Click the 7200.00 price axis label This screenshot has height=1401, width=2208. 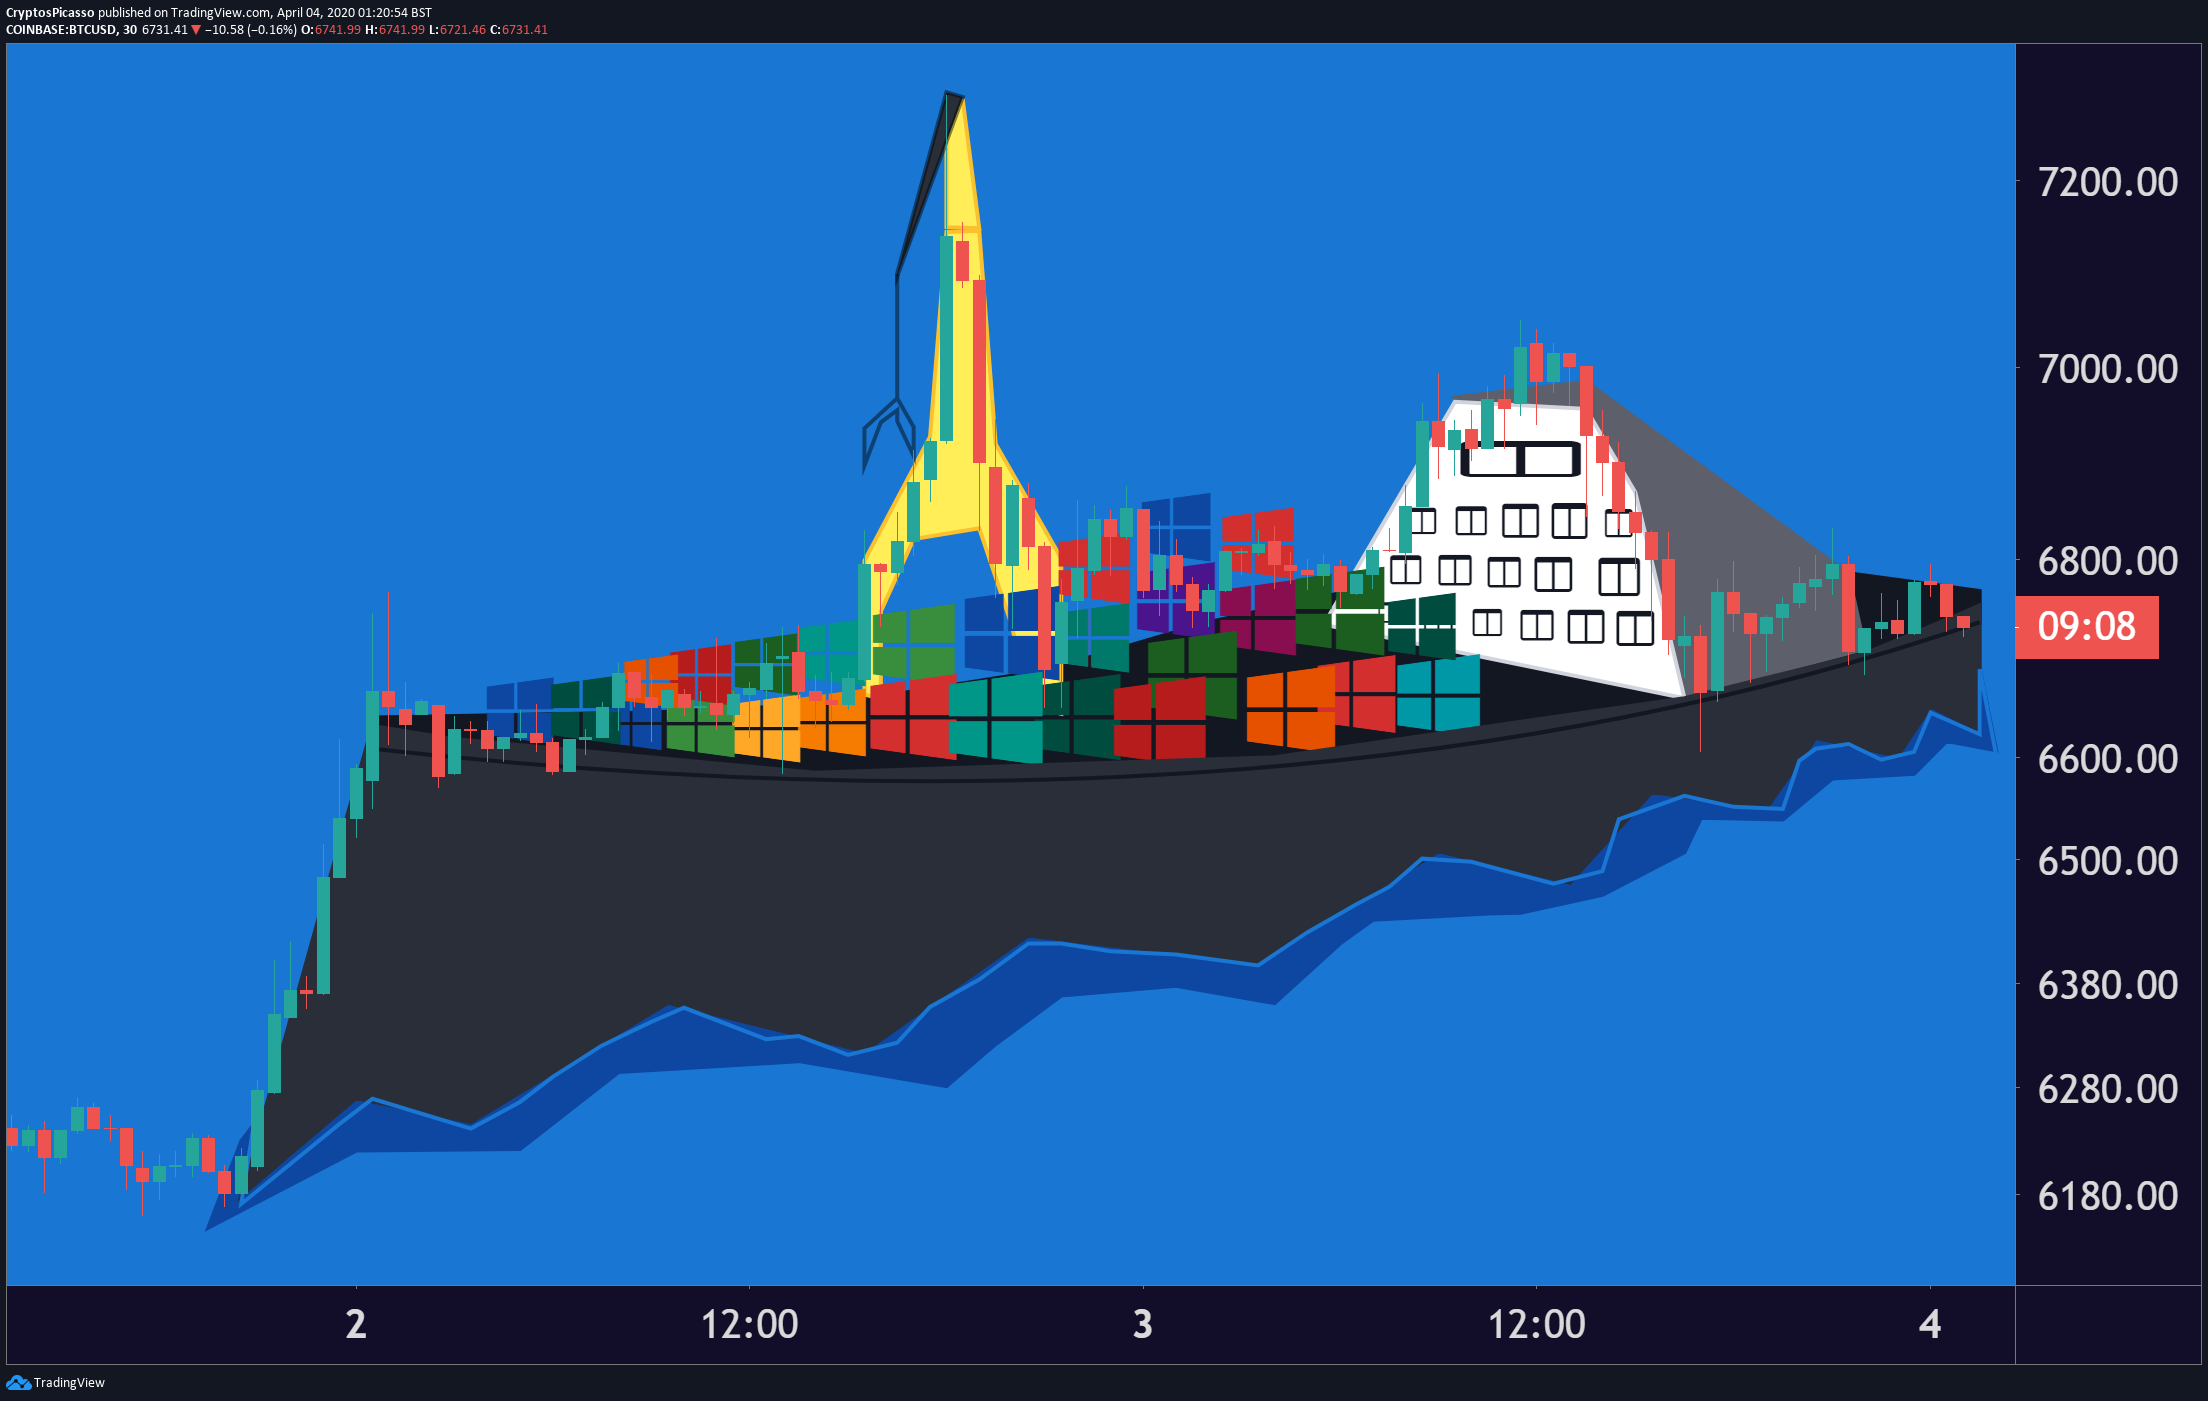pyautogui.click(x=2108, y=182)
